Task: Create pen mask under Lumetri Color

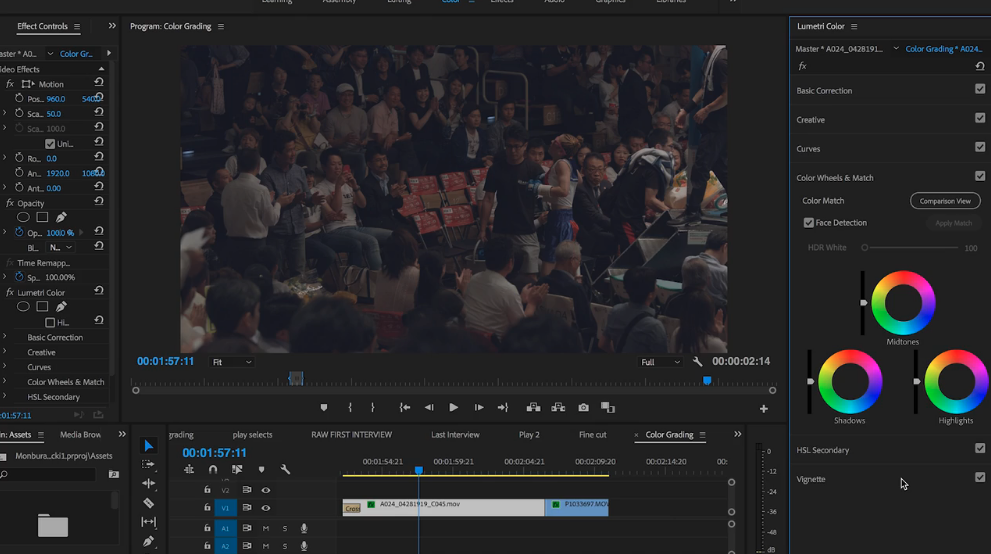Action: pos(61,307)
